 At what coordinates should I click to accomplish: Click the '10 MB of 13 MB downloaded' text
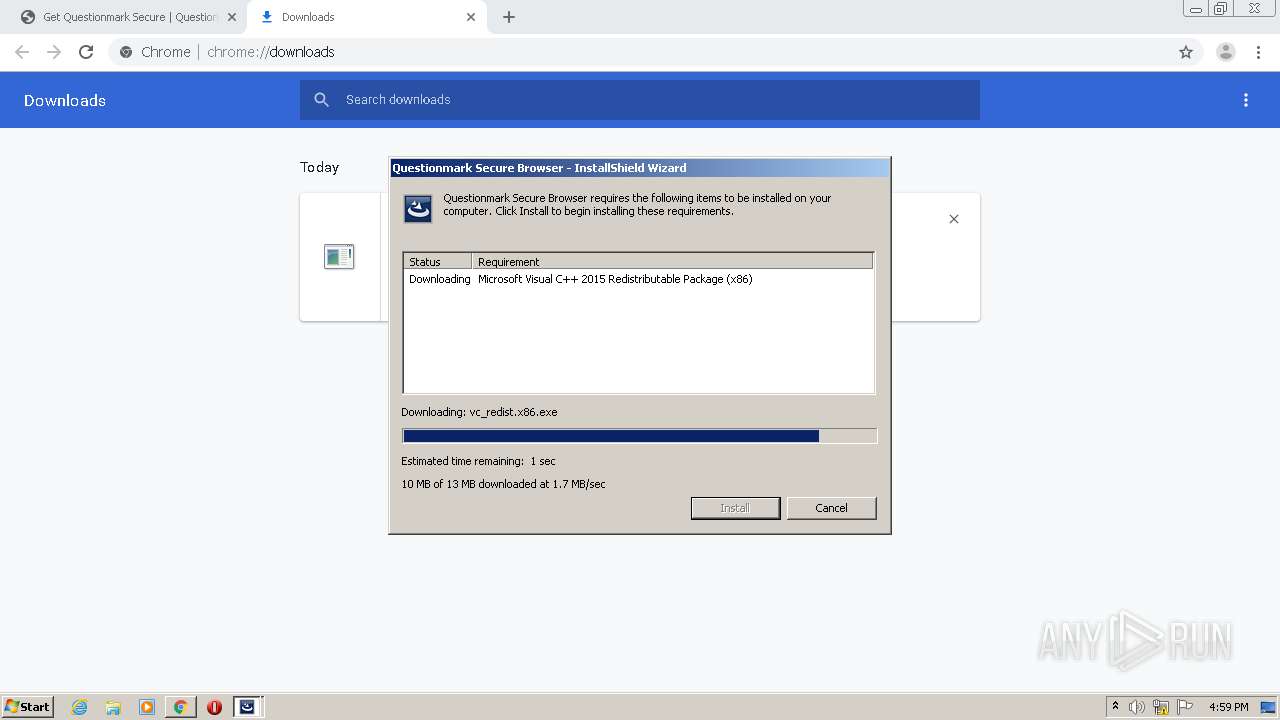tap(503, 484)
